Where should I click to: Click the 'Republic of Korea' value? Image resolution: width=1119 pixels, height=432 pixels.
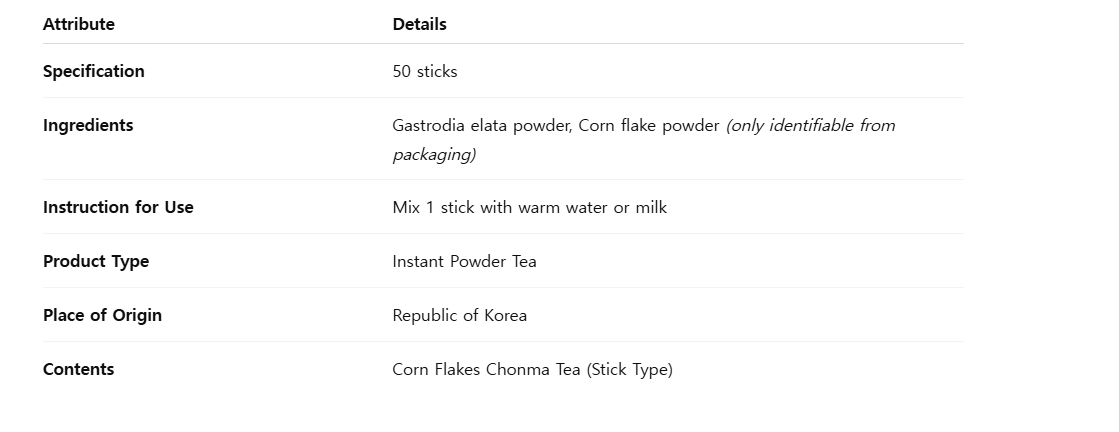(x=459, y=316)
